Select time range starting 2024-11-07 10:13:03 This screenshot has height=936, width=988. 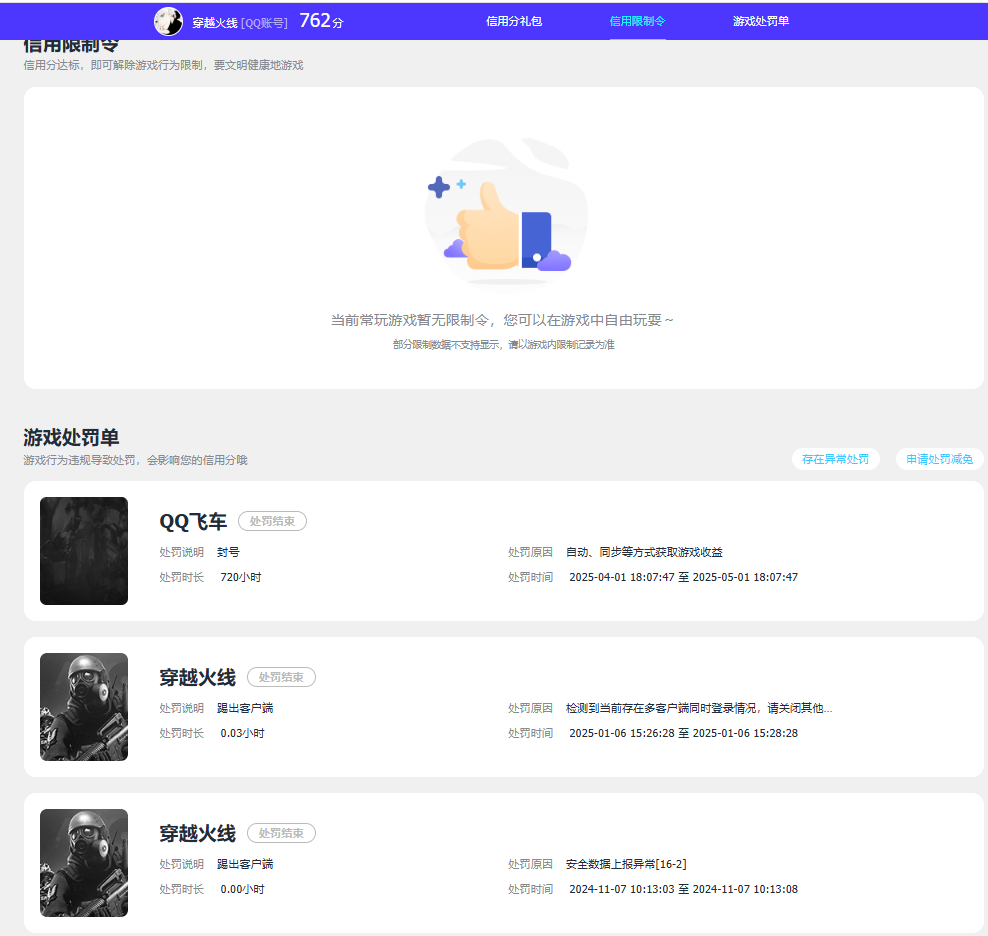pyautogui.click(x=683, y=889)
